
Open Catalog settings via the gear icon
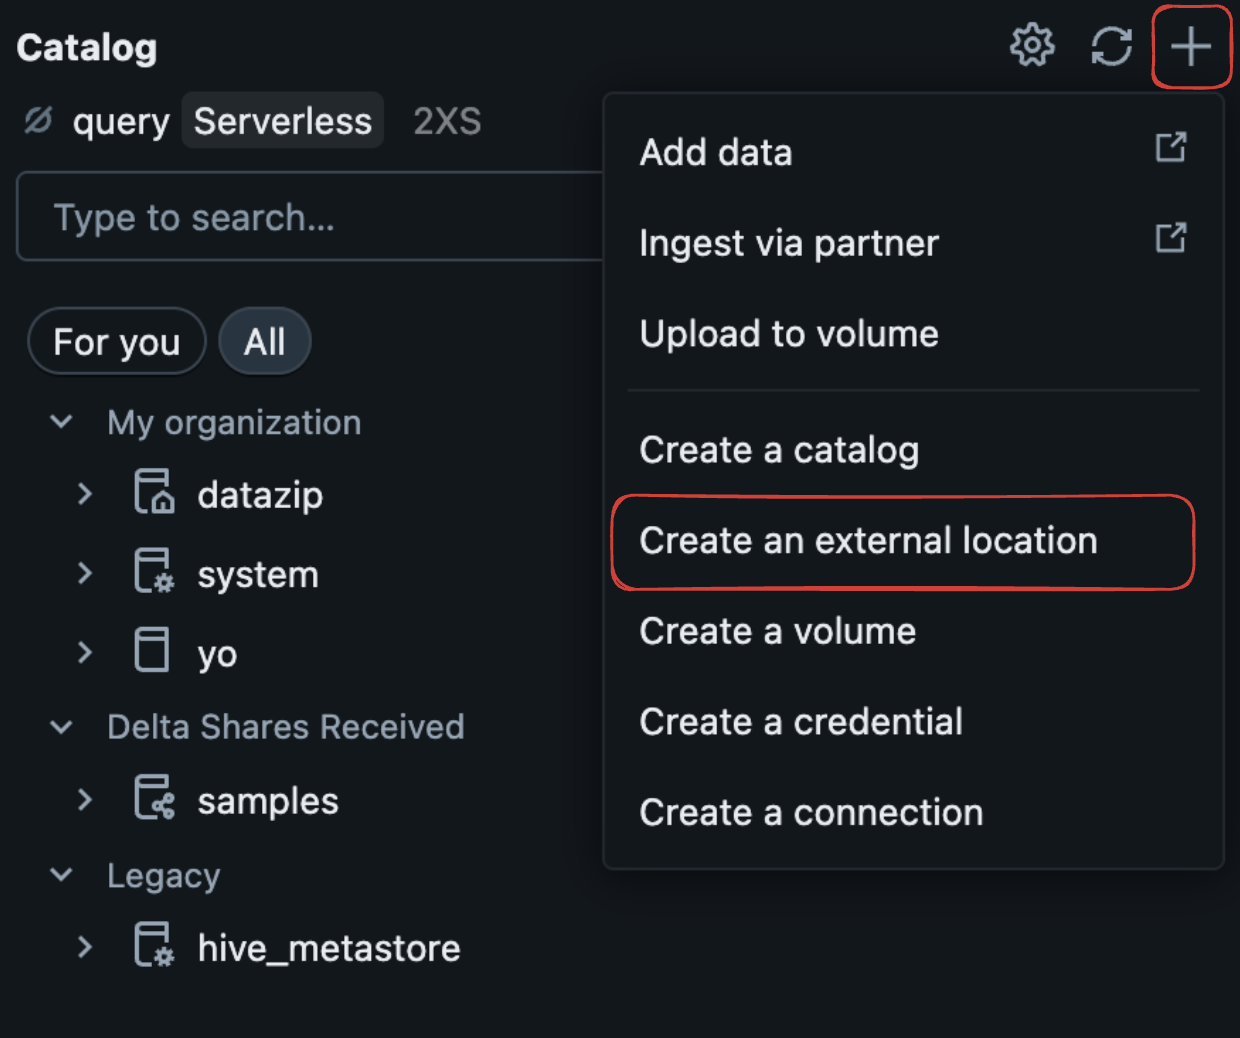1032,44
